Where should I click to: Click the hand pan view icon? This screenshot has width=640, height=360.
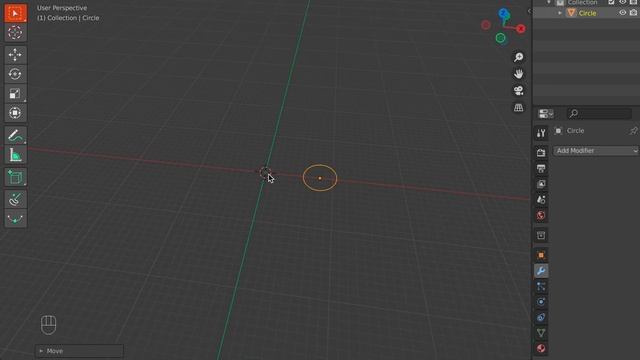[518, 74]
